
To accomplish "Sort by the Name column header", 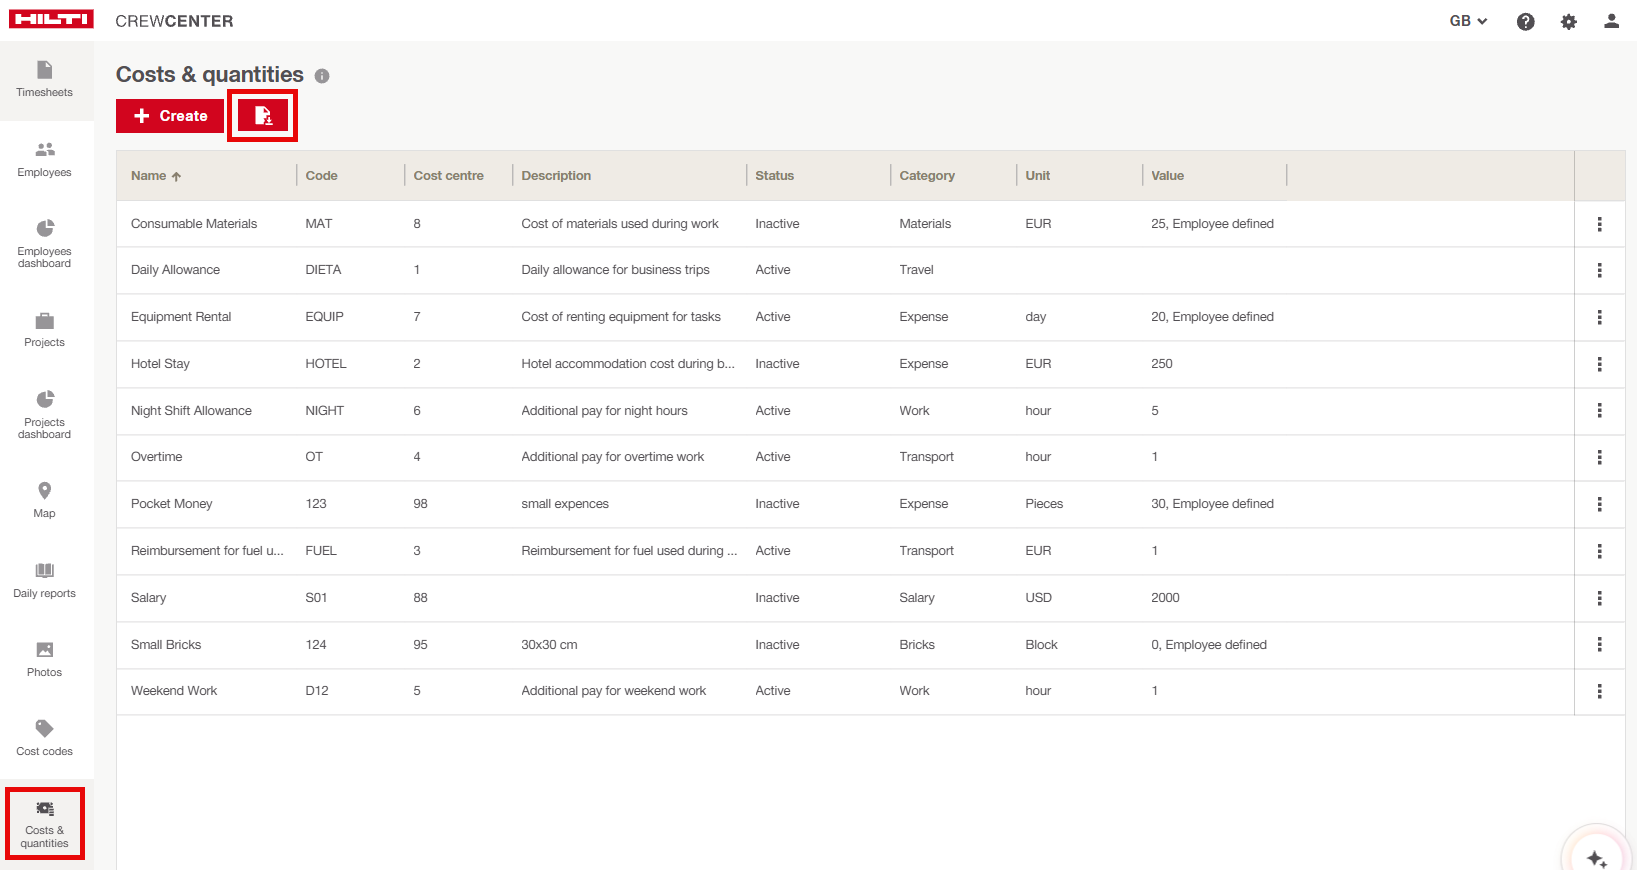I will tap(156, 176).
